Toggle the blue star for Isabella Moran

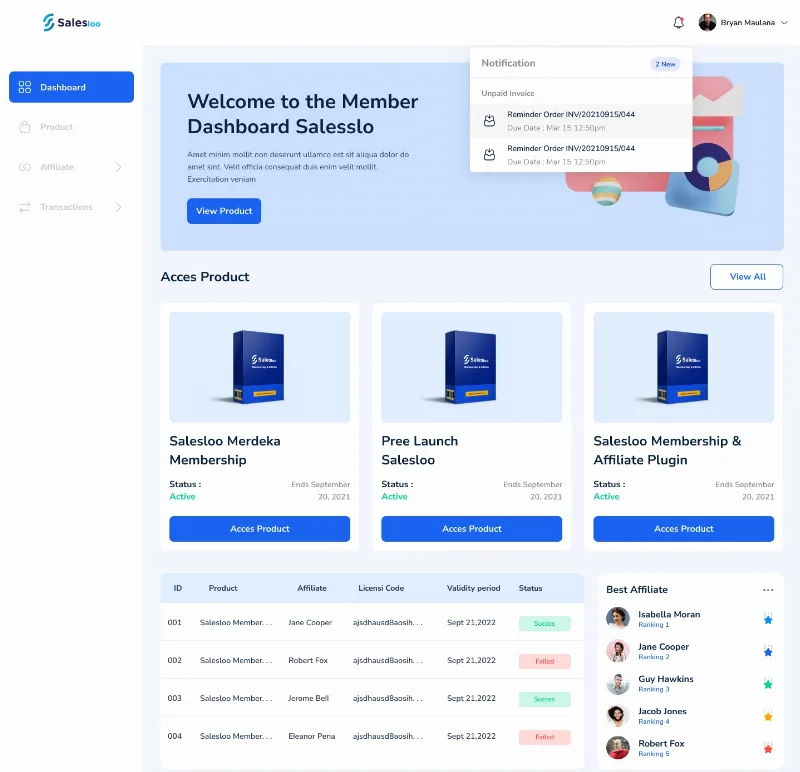(768, 619)
